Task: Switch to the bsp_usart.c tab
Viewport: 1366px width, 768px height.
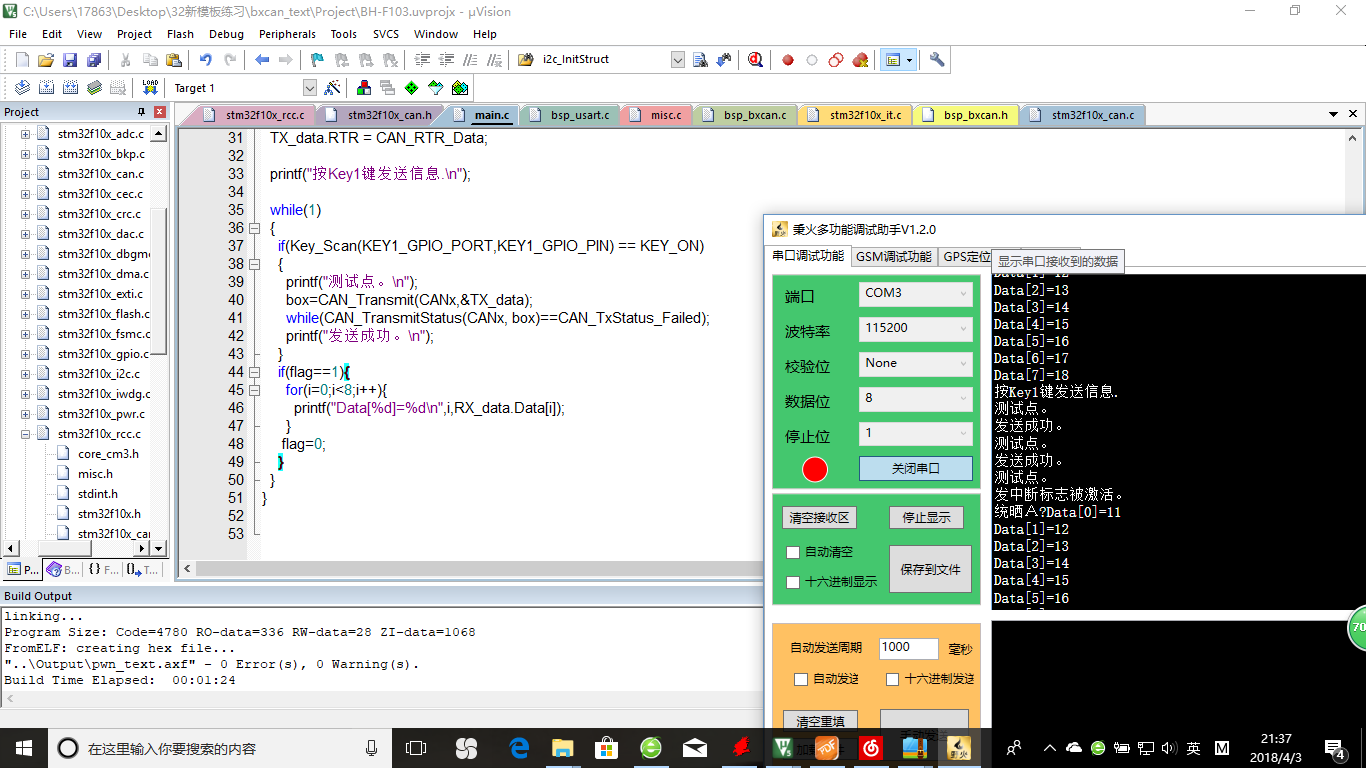Action: coord(579,115)
